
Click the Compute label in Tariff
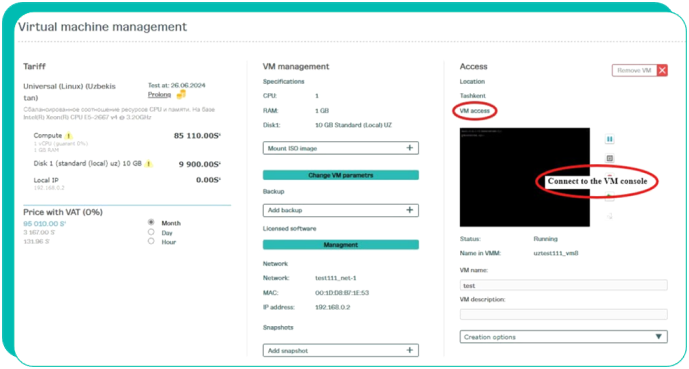[x=48, y=136]
